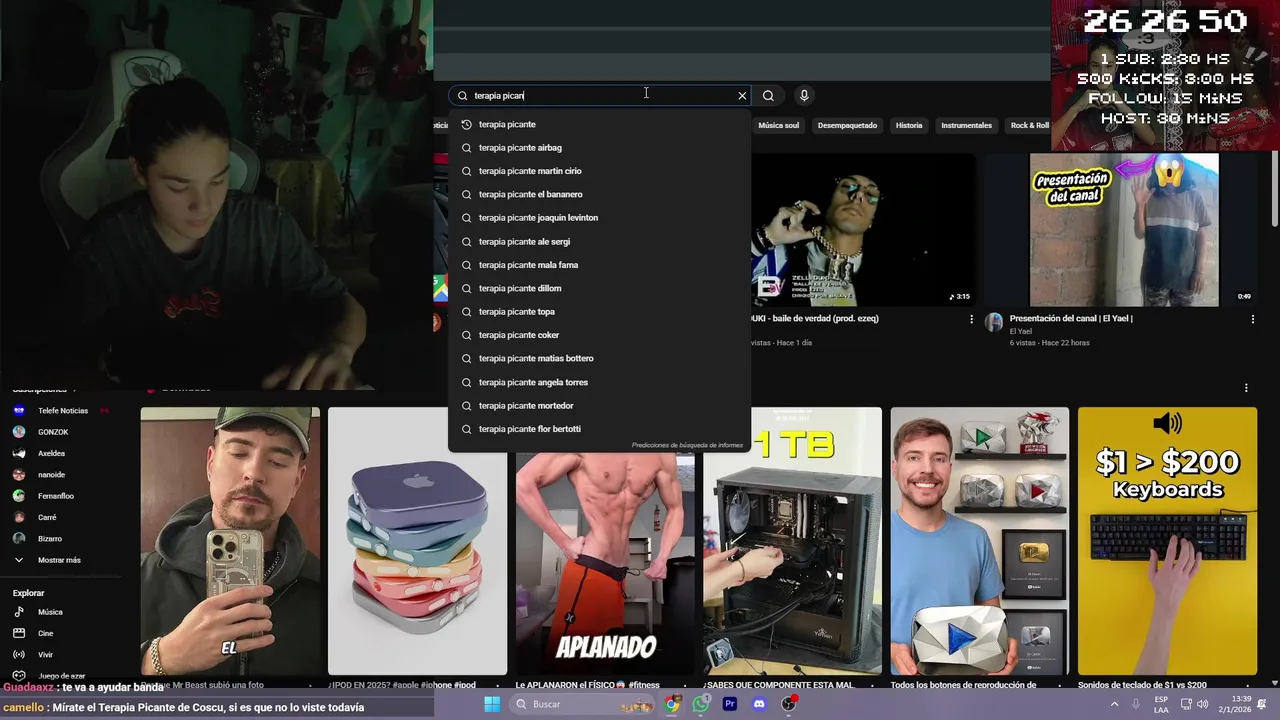Viewport: 1280px width, 720px height.
Task: Open 'Juego de azar' in Explorar
Action: (62, 676)
